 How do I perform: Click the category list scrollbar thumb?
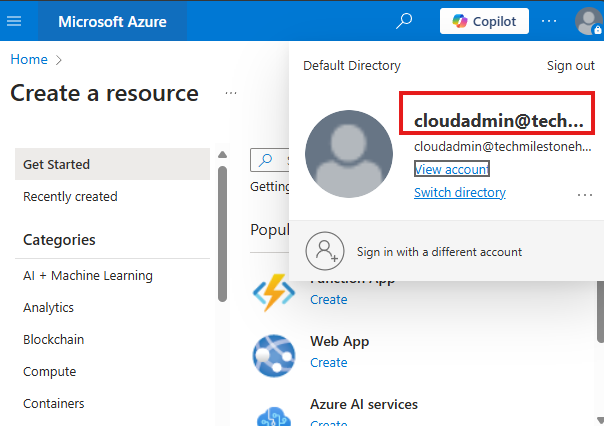pyautogui.click(x=222, y=234)
